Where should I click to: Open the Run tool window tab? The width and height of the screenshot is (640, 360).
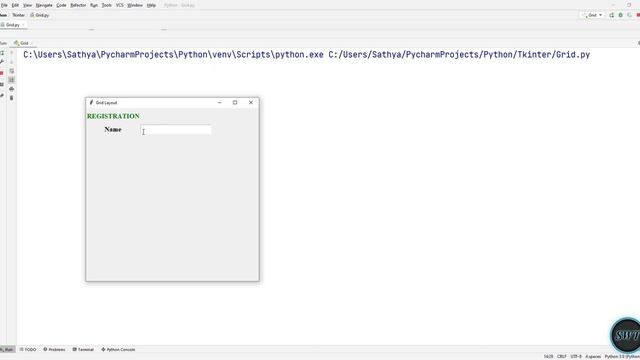(7, 349)
